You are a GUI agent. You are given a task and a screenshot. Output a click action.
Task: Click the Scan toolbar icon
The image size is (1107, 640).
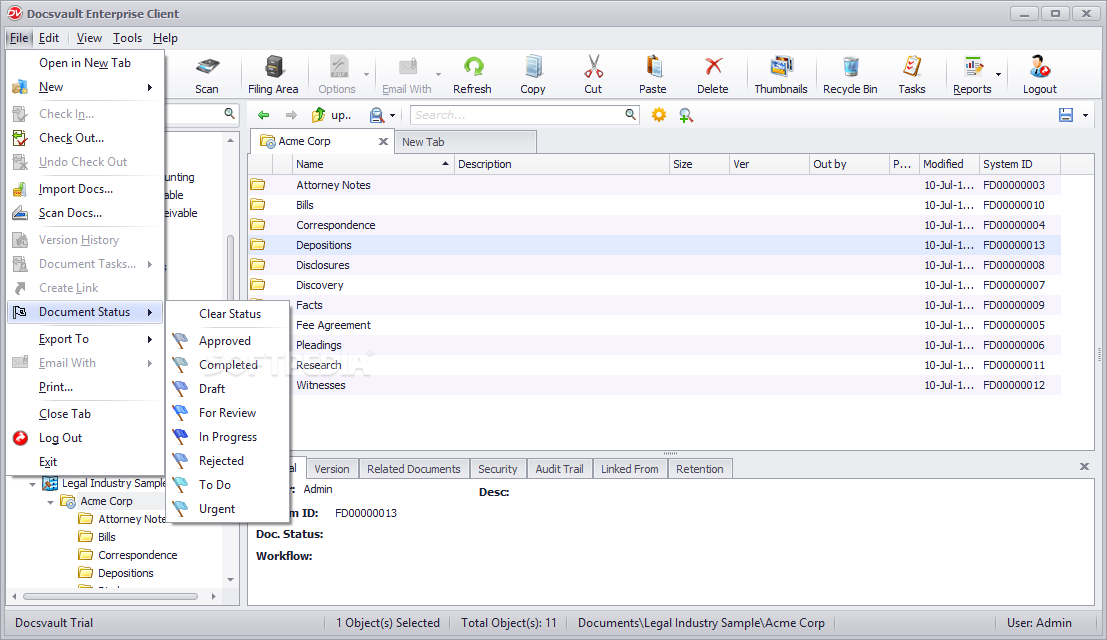(x=207, y=68)
